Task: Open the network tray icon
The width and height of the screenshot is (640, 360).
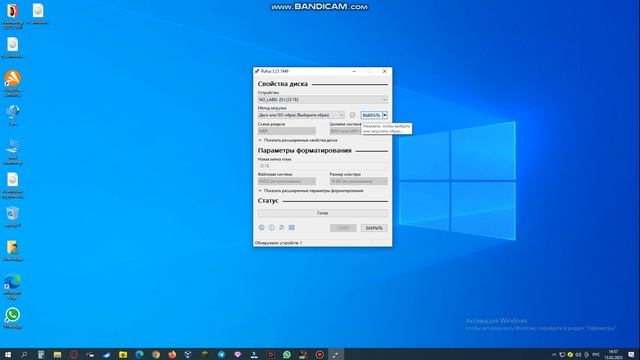Action: click(562, 354)
